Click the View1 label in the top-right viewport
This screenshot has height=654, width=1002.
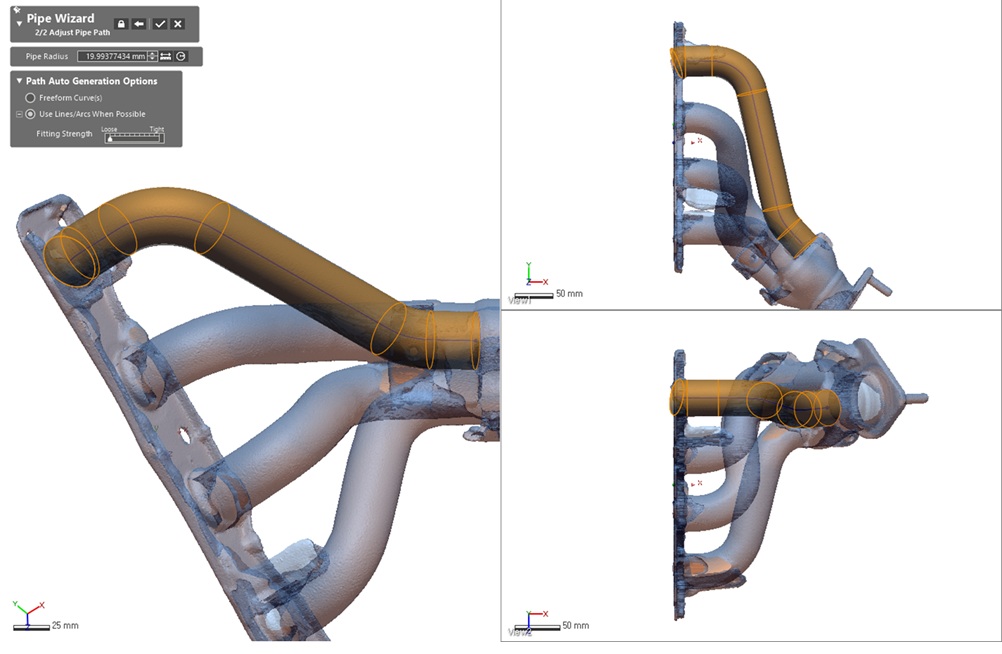(x=520, y=300)
